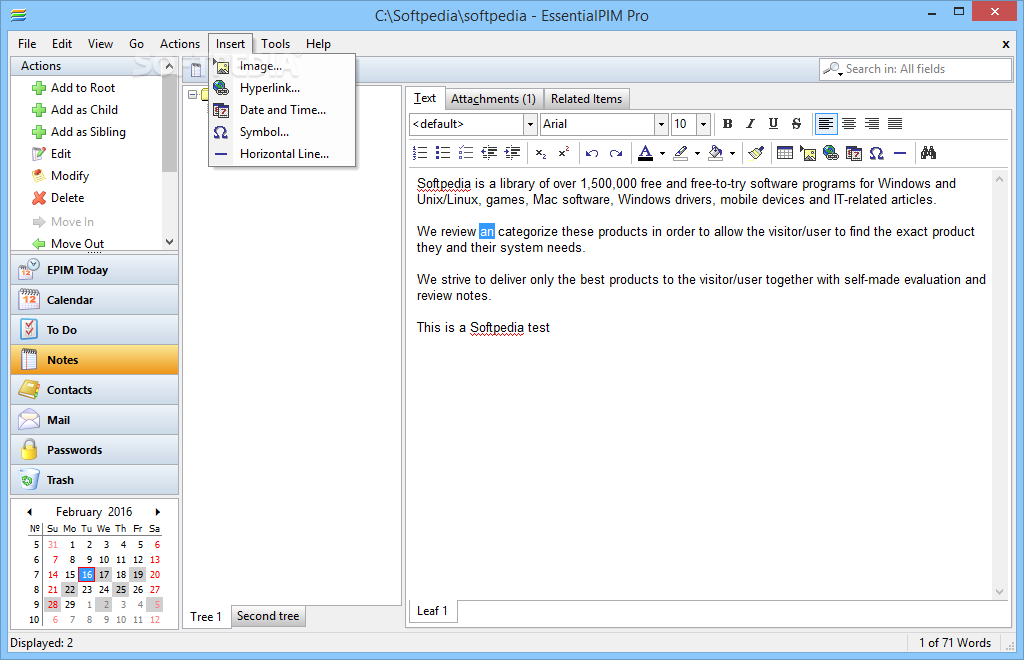Click the Search in: All fields box
The width and height of the screenshot is (1024, 660).
[915, 69]
